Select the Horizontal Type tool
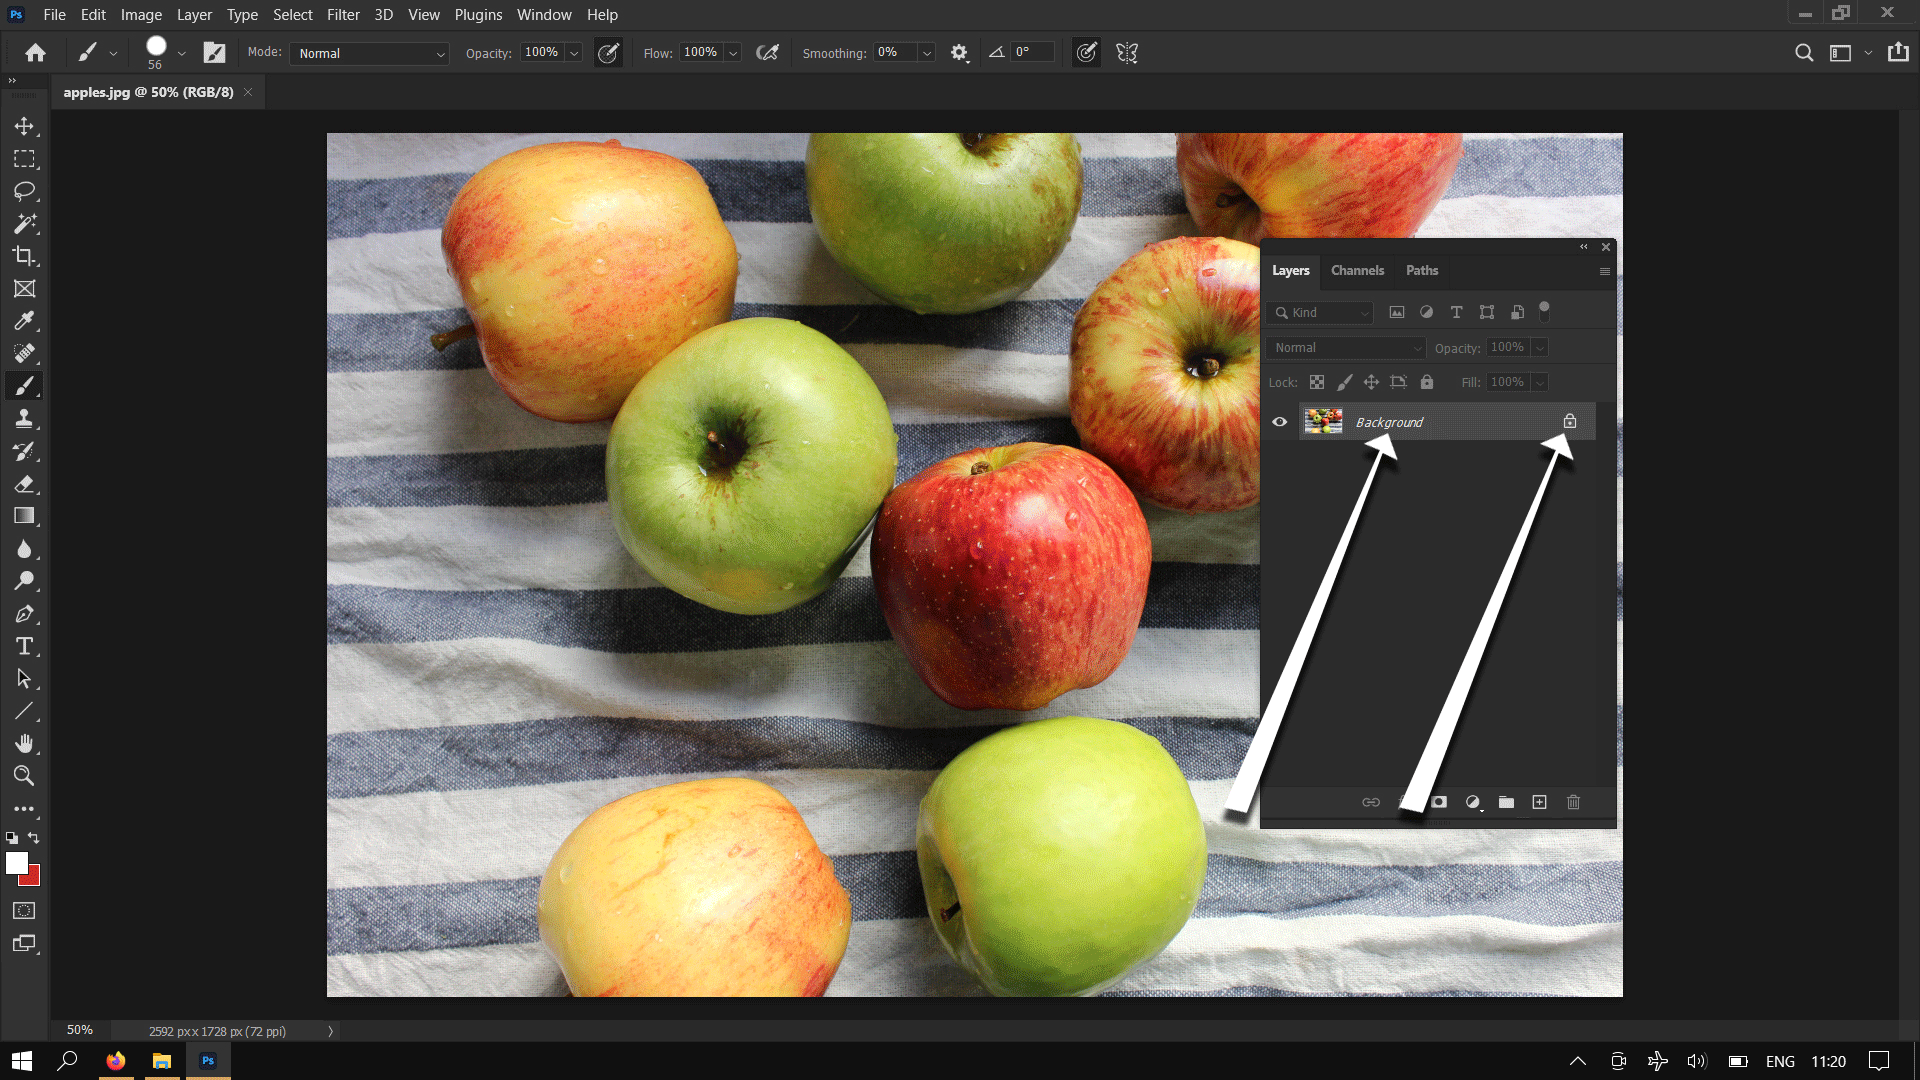This screenshot has width=1920, height=1080. [x=24, y=646]
